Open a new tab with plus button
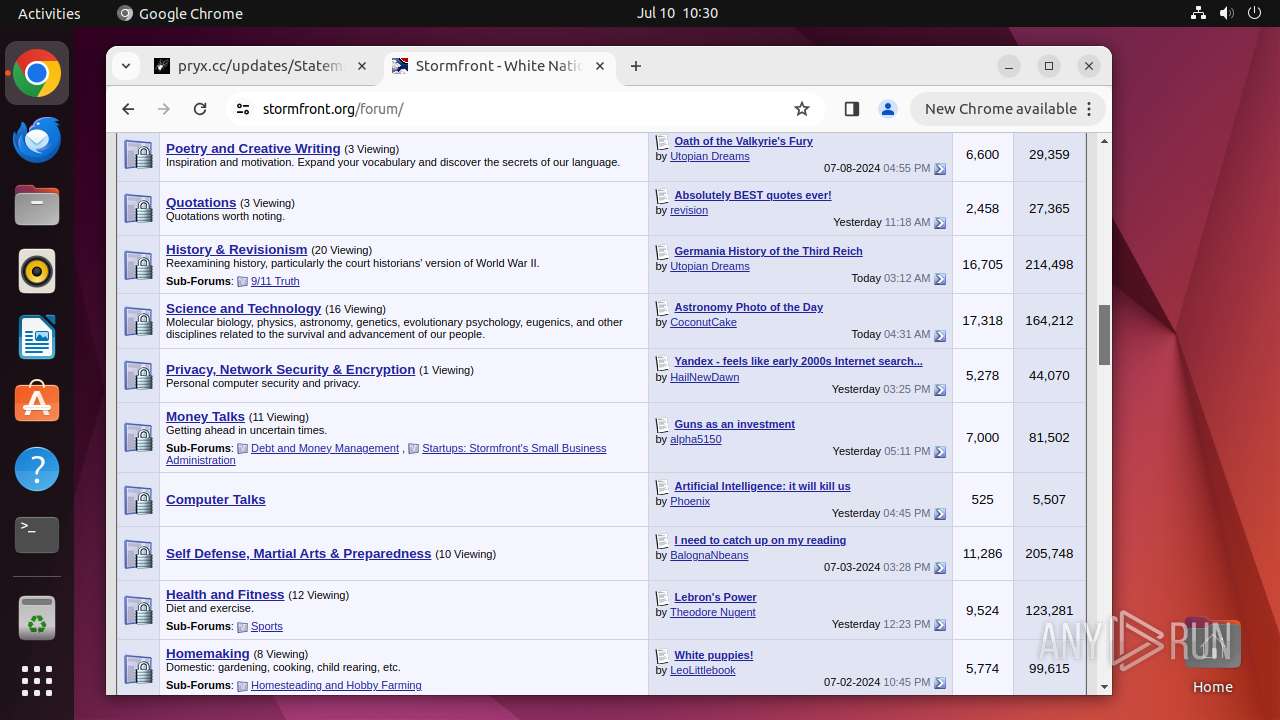1280x720 pixels. click(x=636, y=66)
